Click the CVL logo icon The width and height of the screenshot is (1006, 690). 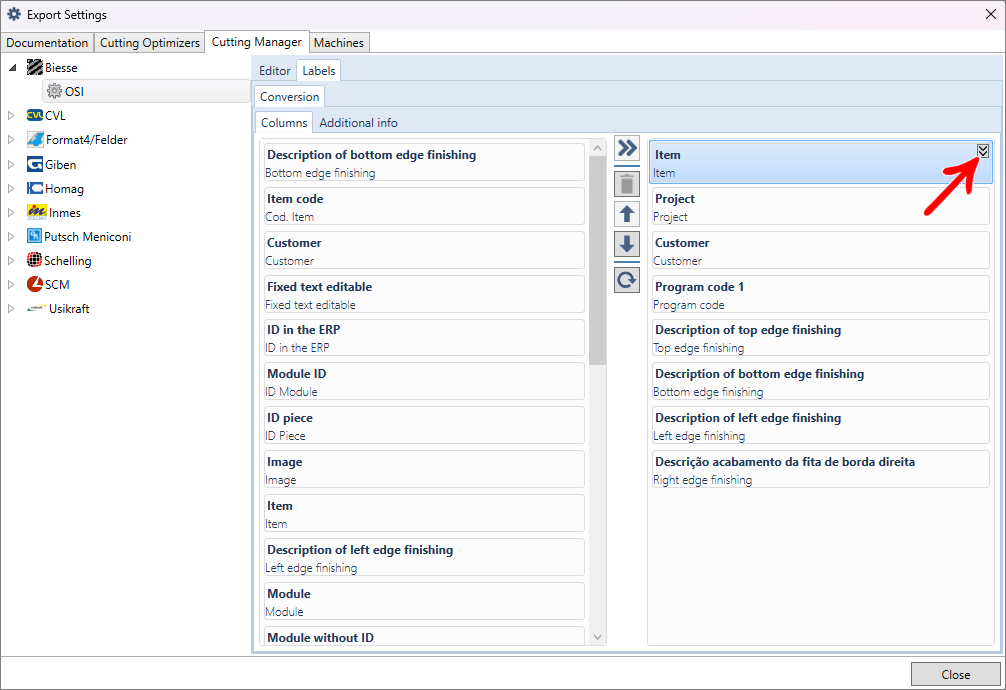[35, 116]
